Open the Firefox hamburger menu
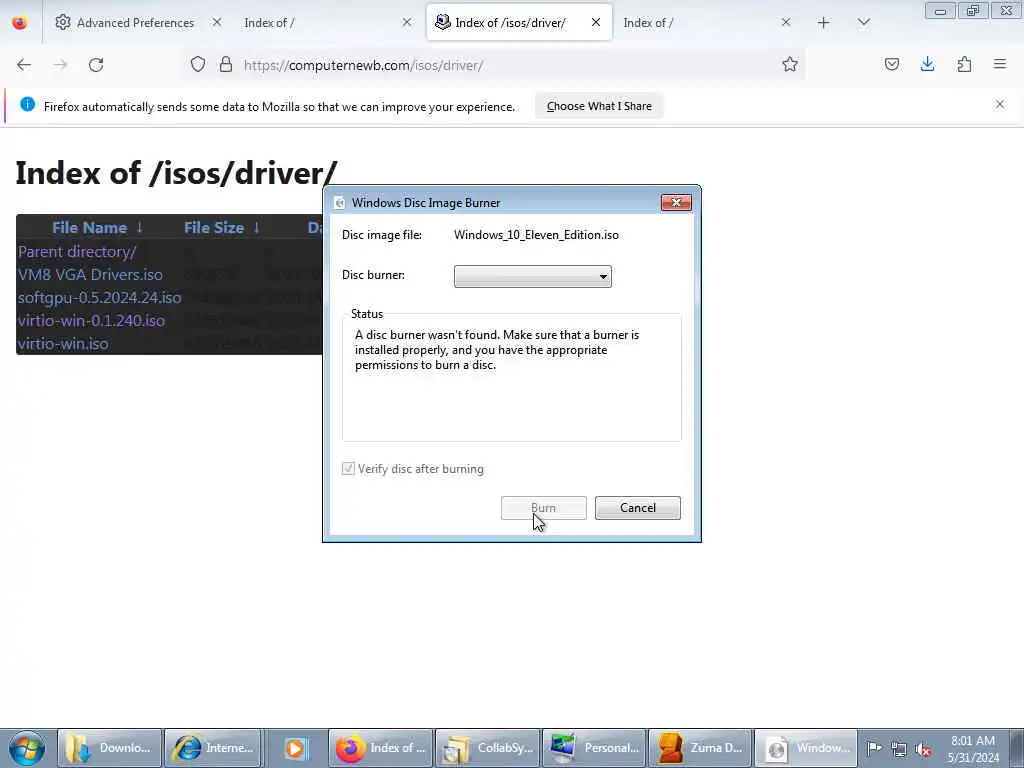This screenshot has height=768, width=1024. (1000, 64)
